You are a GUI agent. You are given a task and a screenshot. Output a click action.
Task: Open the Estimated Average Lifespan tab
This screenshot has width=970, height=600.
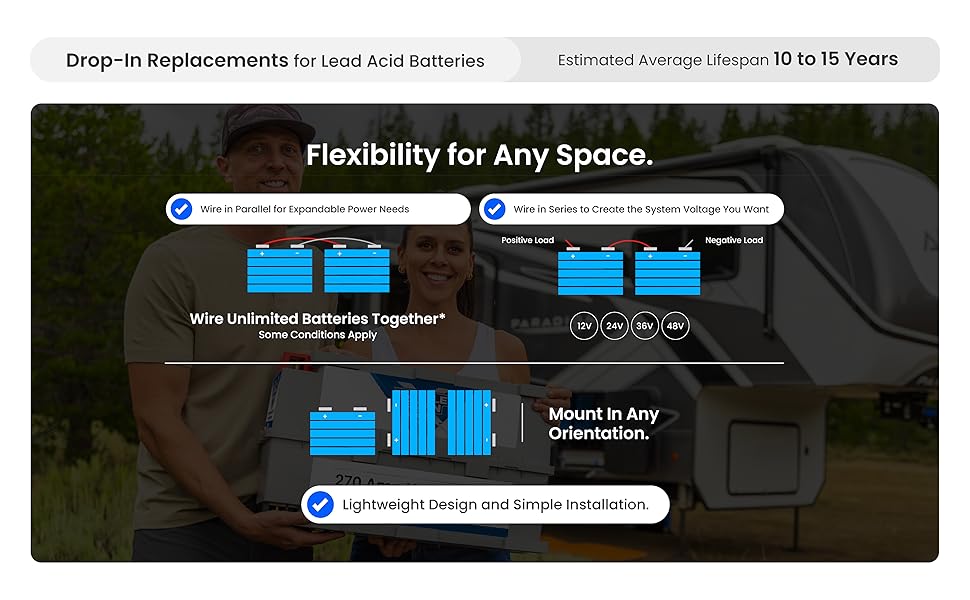[x=727, y=60]
